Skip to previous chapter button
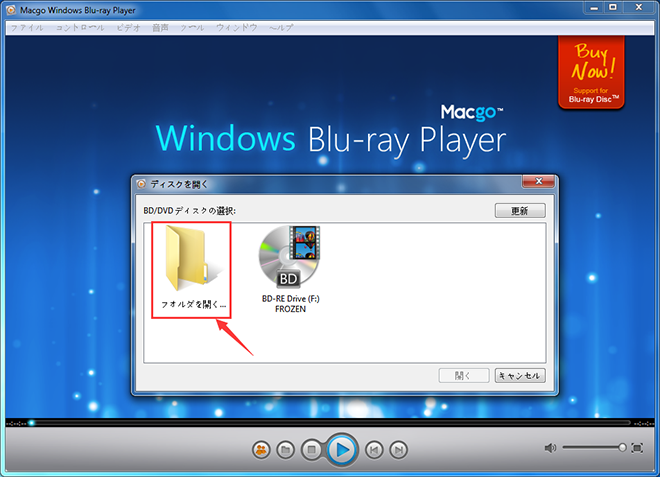 click(373, 450)
